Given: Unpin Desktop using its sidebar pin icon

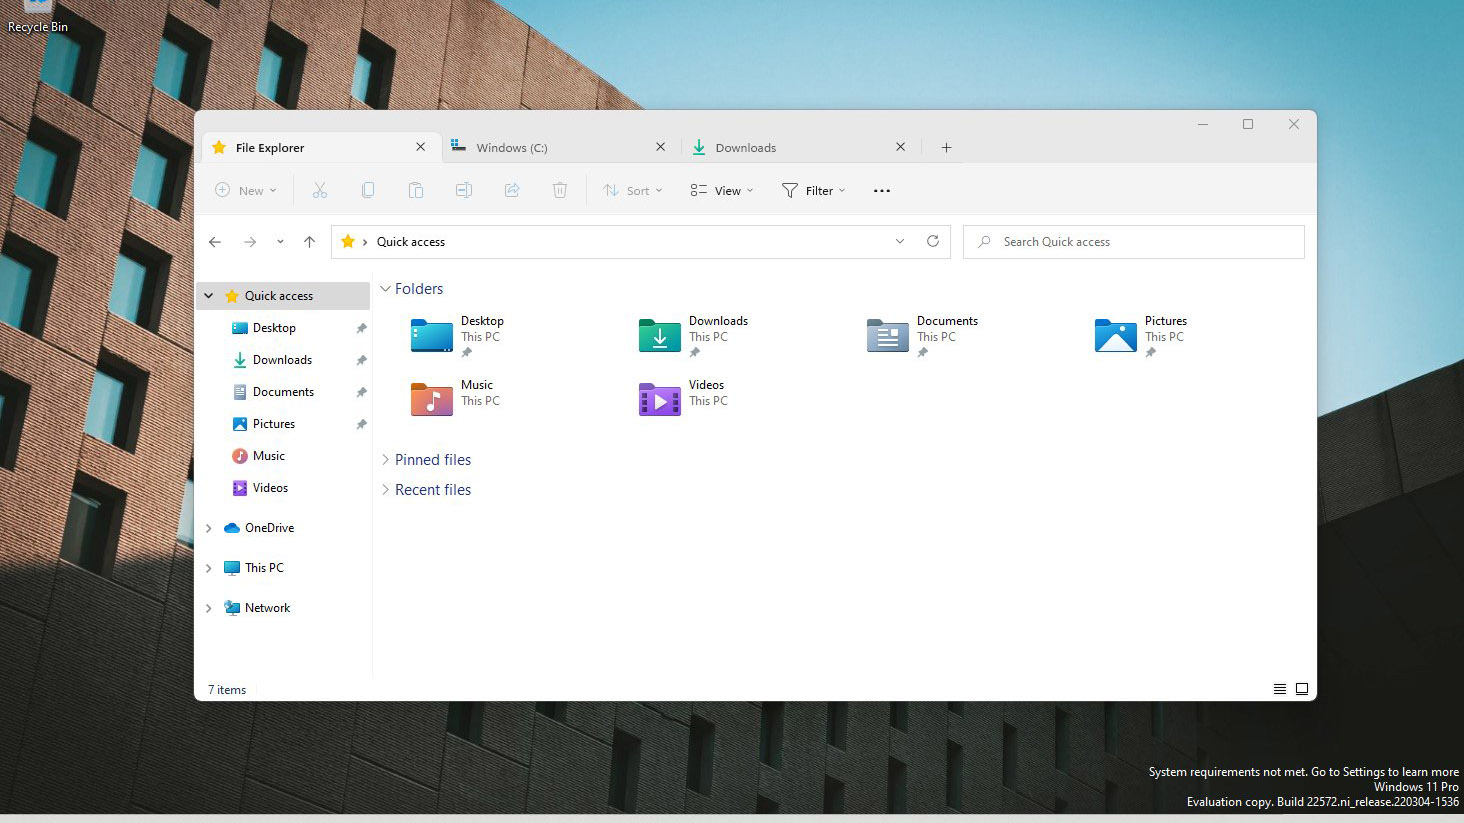Looking at the screenshot, I should [361, 328].
